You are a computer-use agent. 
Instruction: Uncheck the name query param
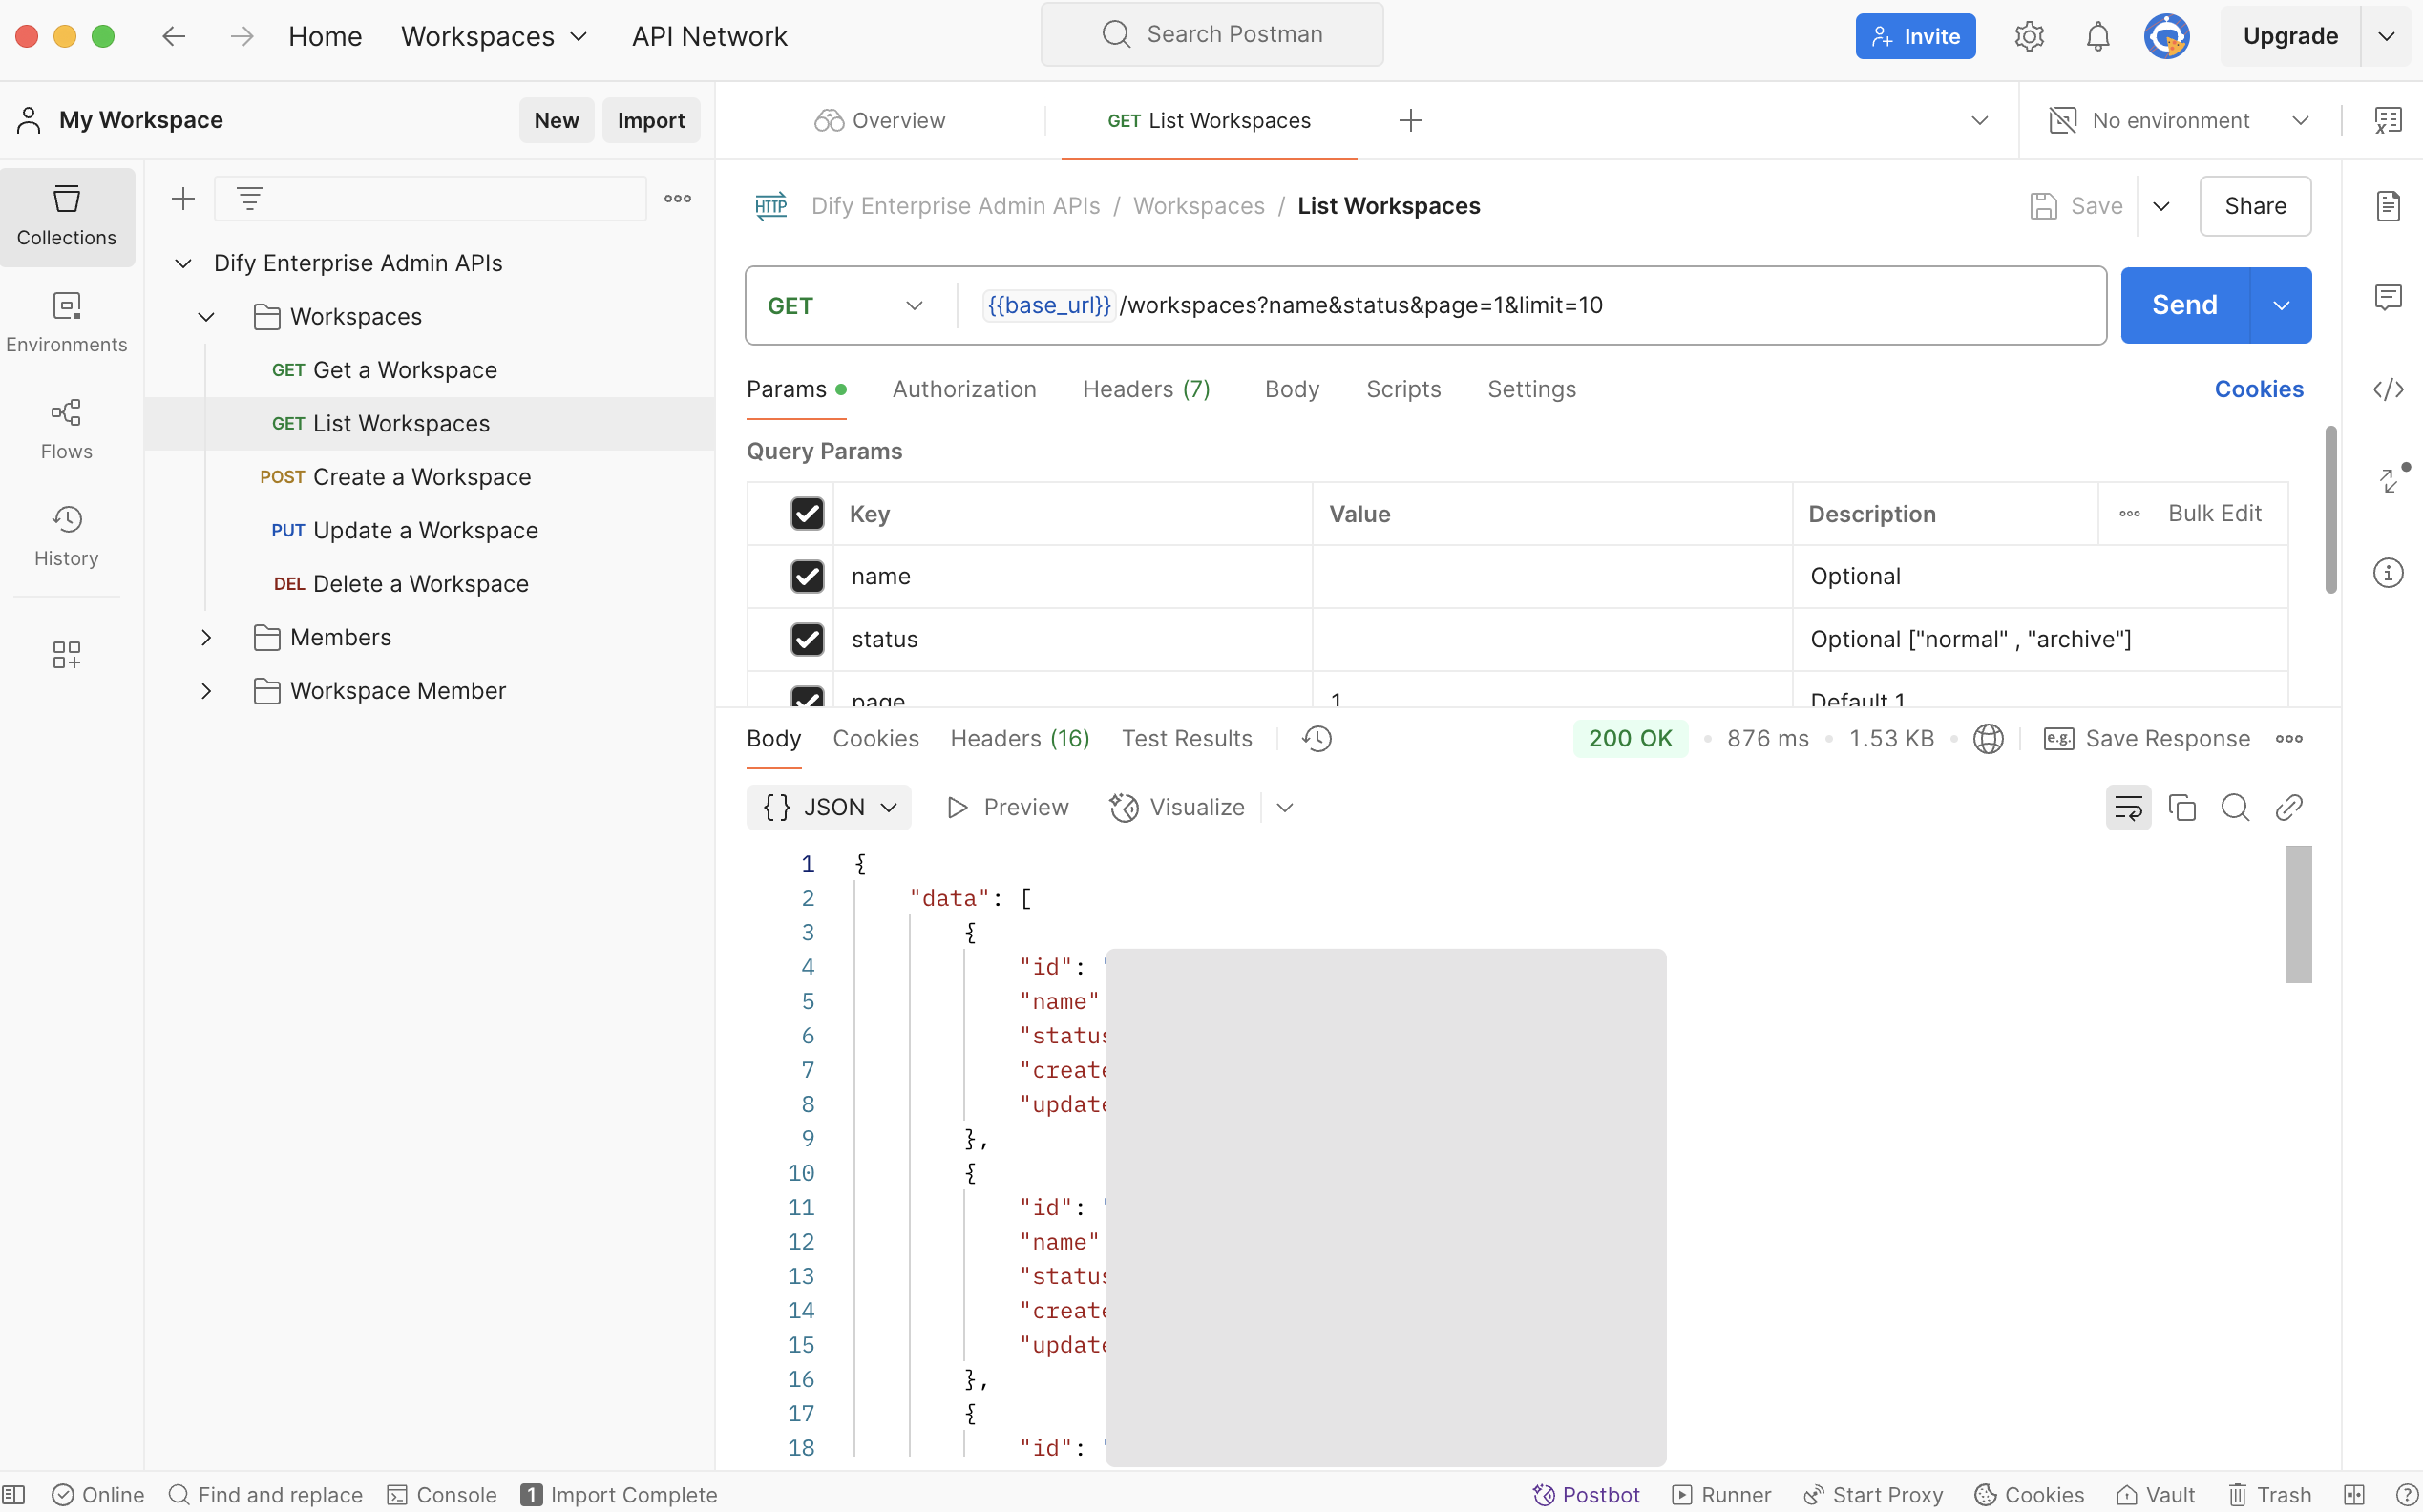807,576
